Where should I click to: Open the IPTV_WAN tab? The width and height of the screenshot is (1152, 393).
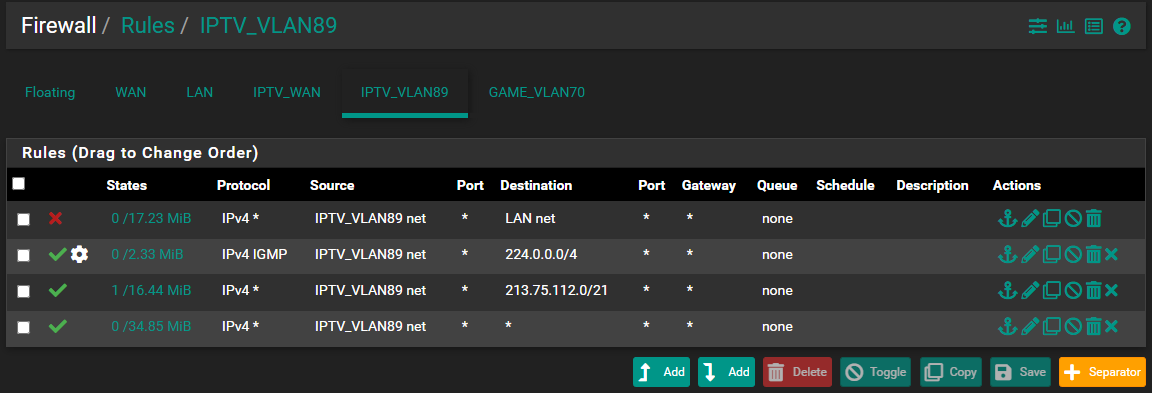click(287, 93)
